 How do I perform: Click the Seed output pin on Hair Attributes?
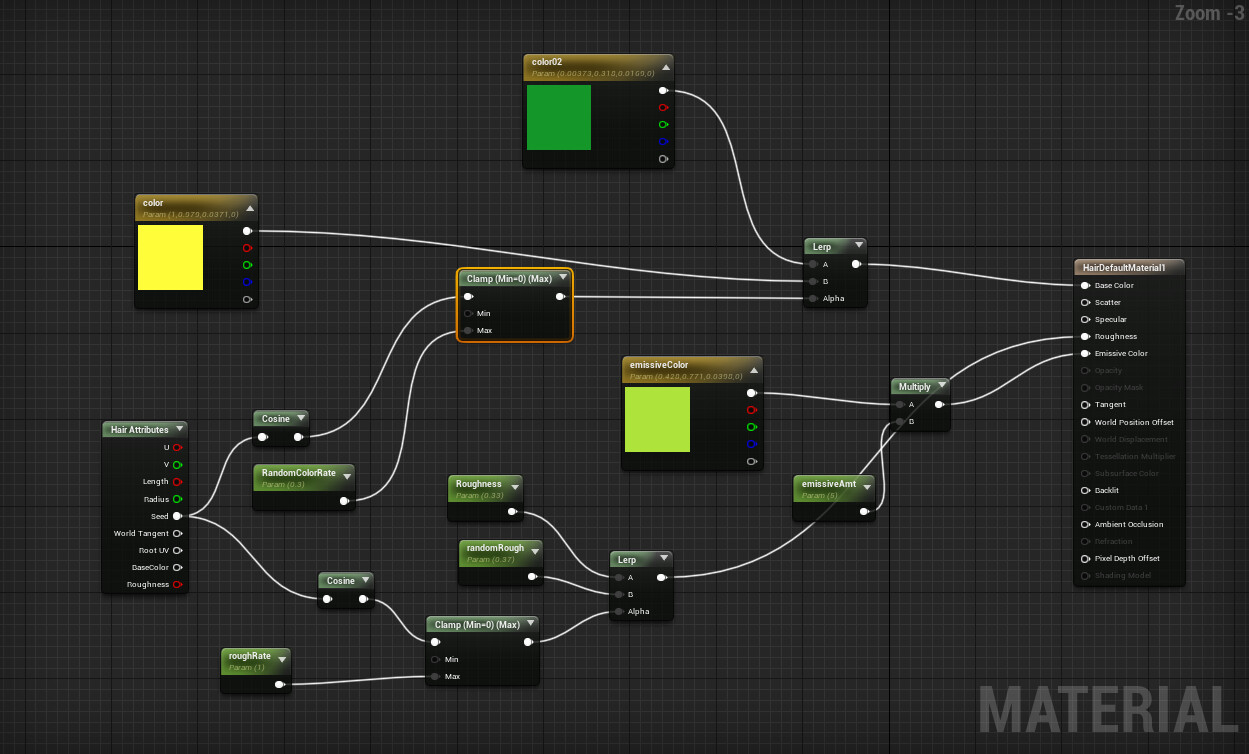click(178, 516)
